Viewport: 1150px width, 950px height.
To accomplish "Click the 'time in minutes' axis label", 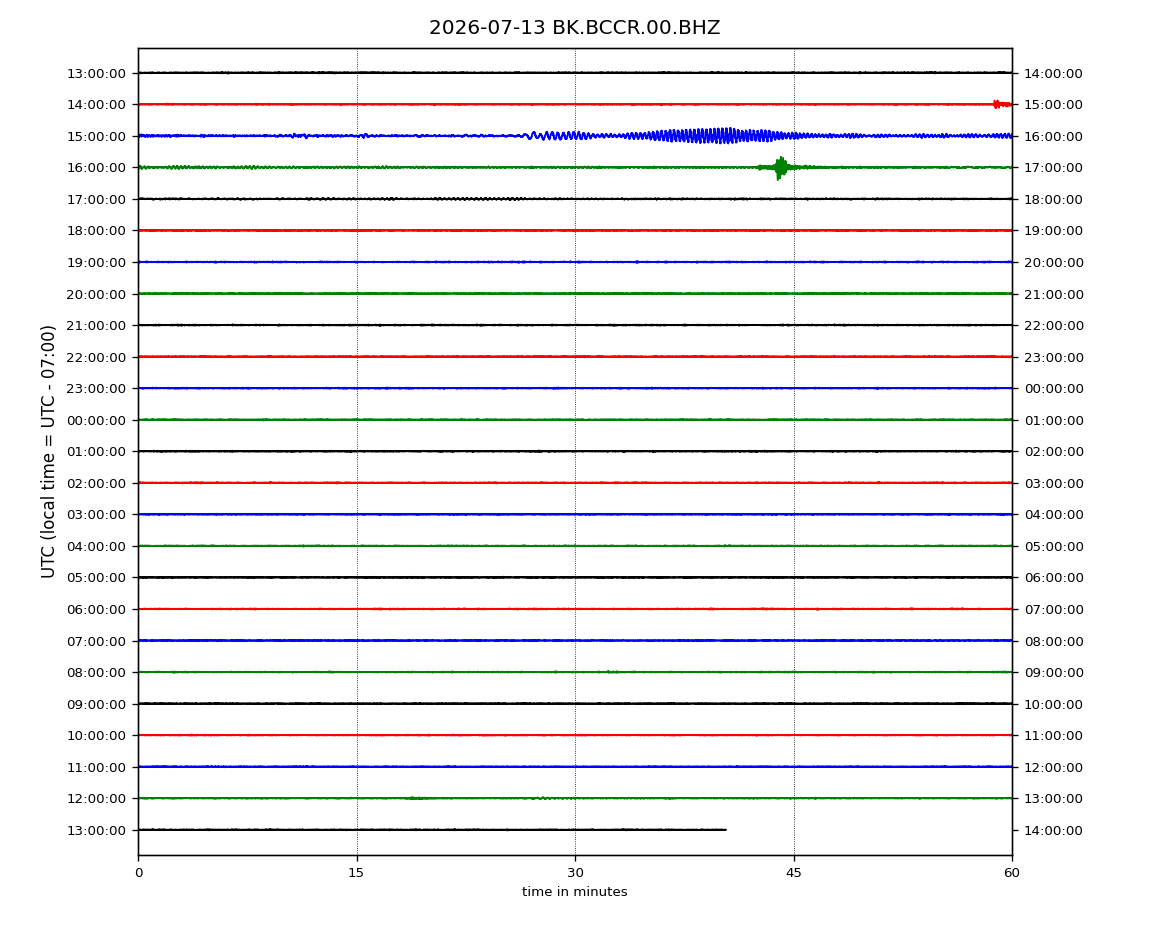I will (x=574, y=892).
